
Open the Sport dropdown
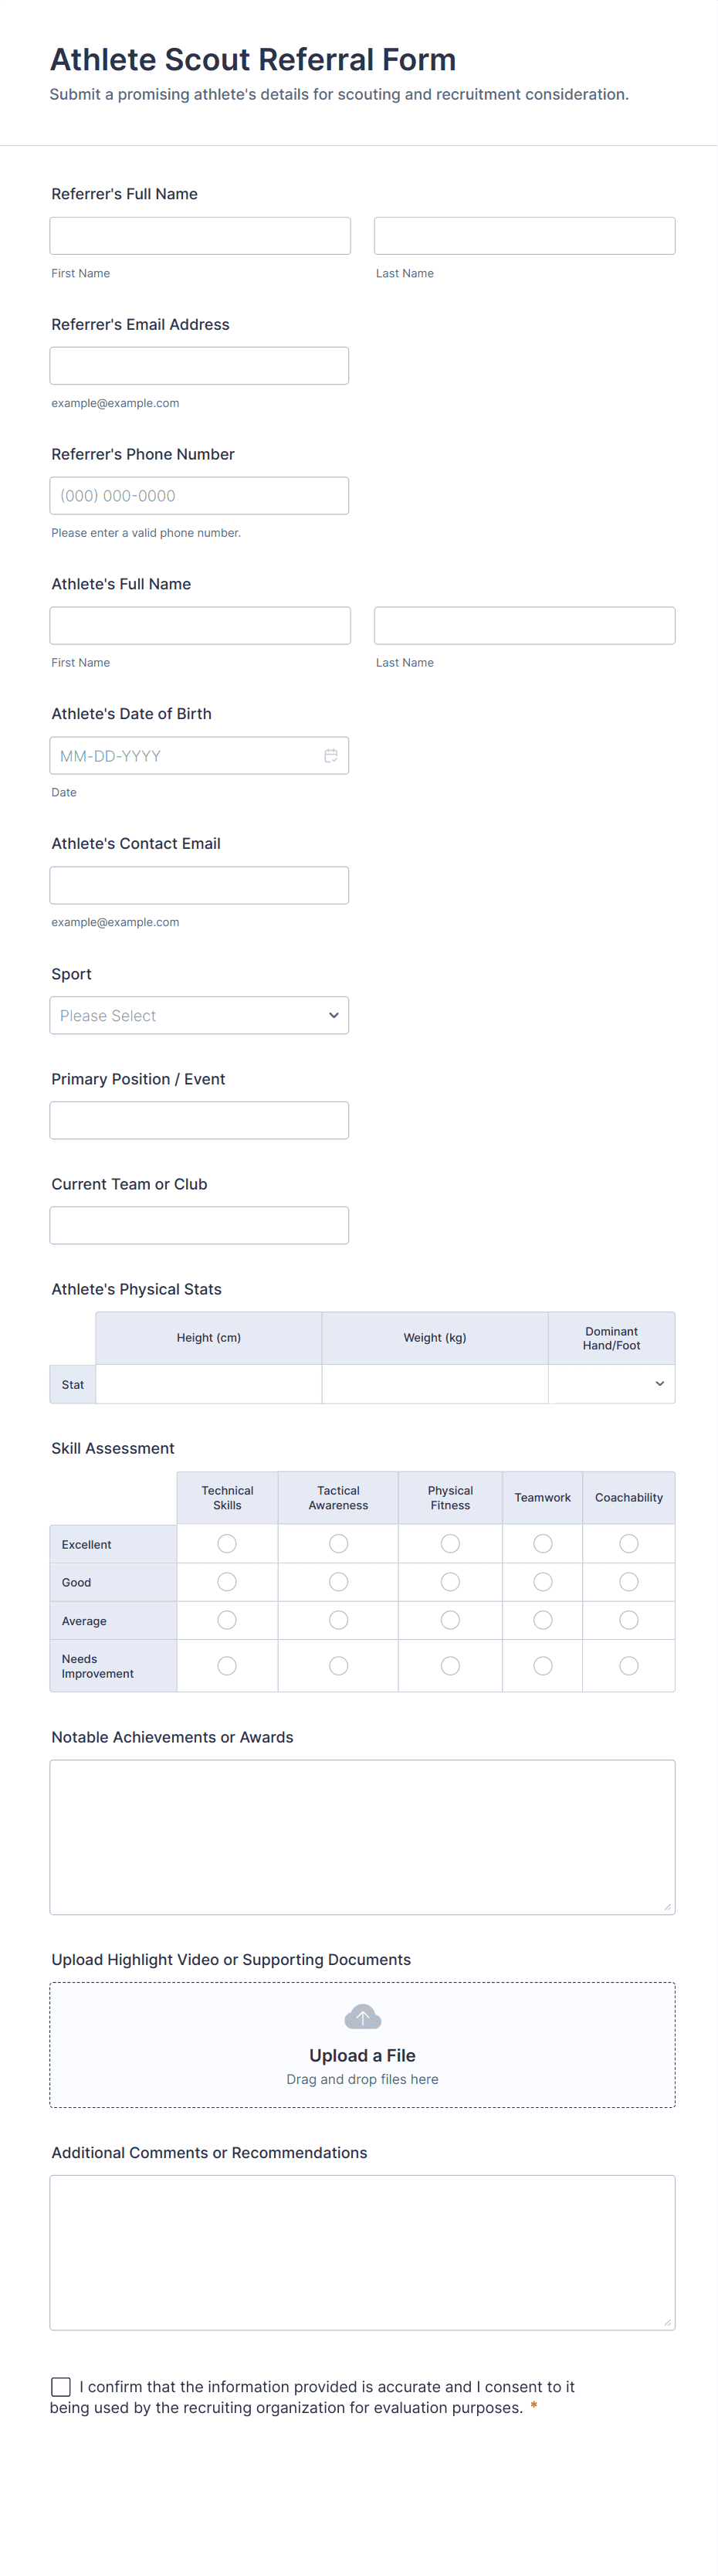[199, 1015]
